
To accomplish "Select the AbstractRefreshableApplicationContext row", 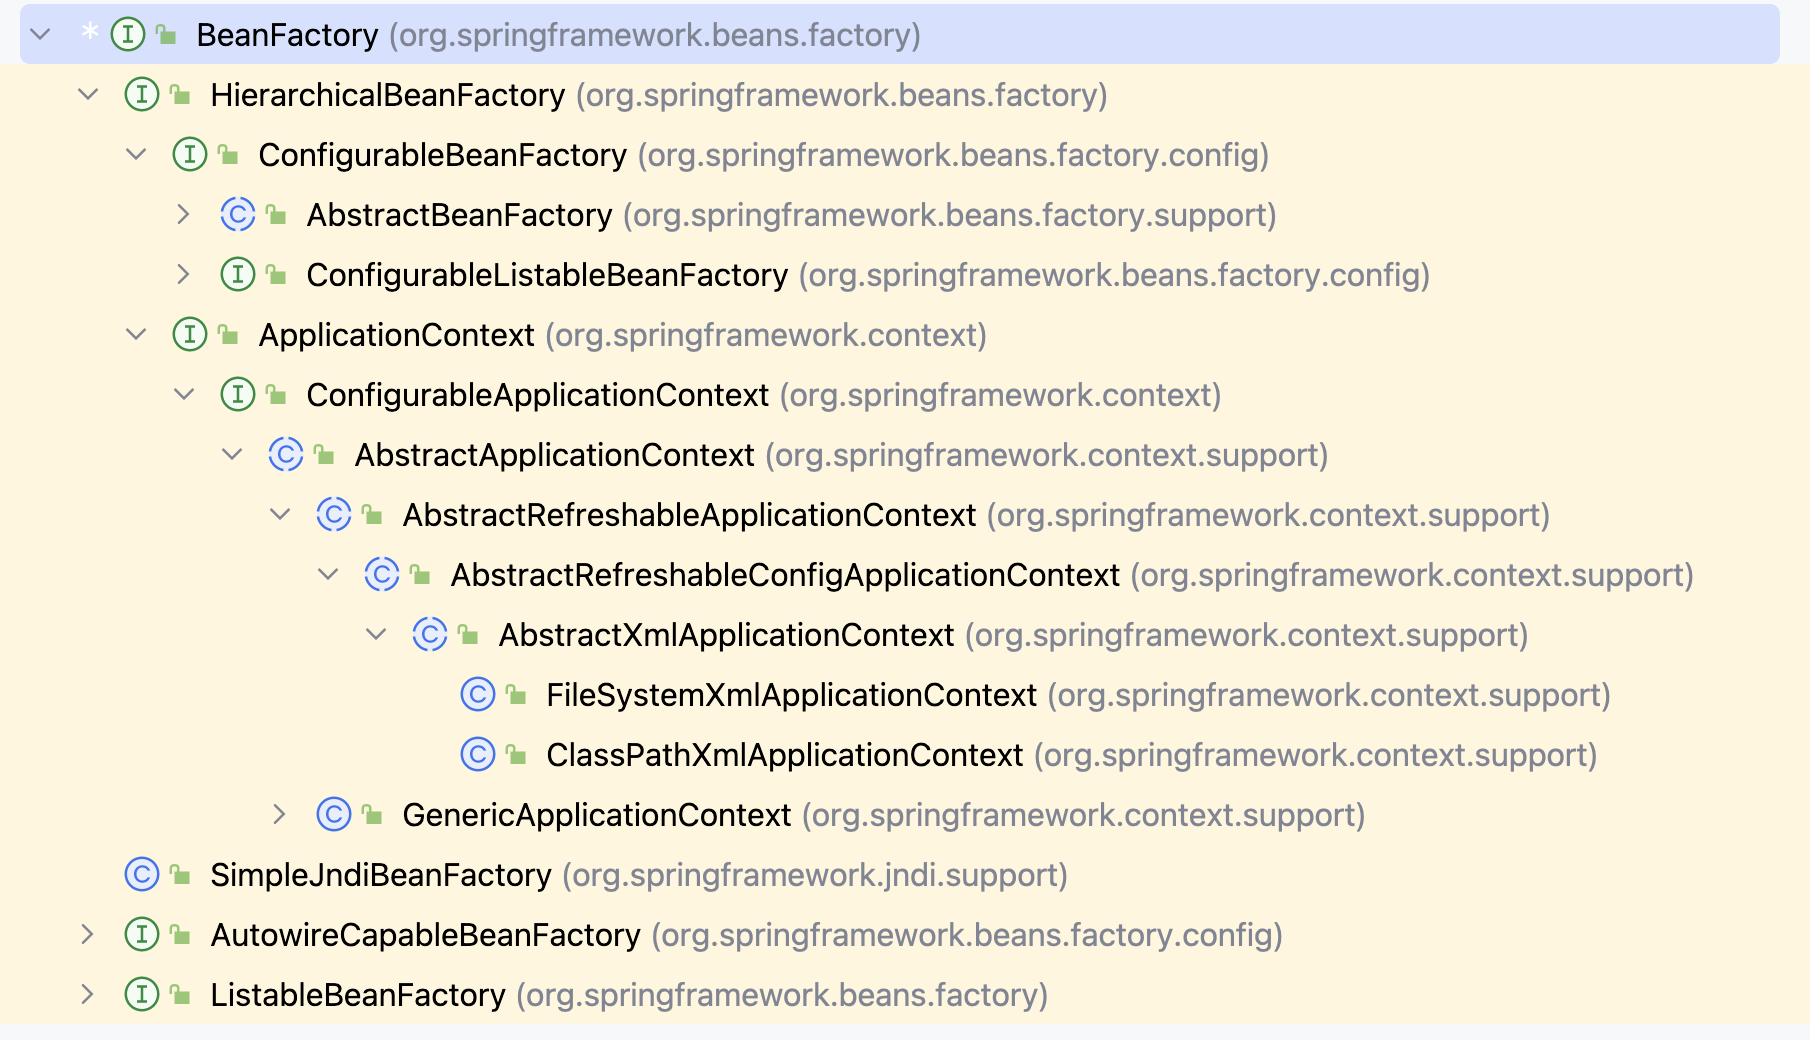I will click(x=688, y=515).
